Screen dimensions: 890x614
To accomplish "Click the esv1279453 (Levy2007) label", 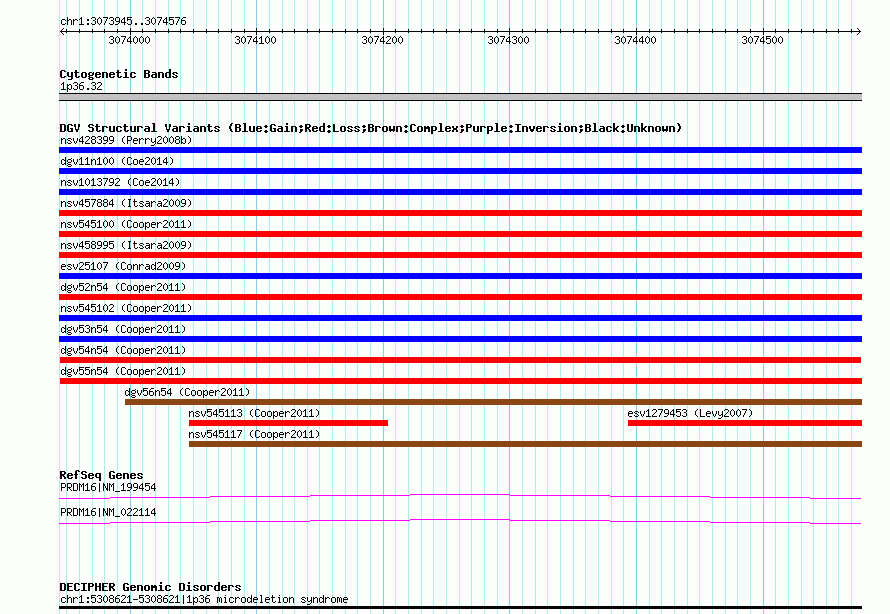I will pos(690,413).
